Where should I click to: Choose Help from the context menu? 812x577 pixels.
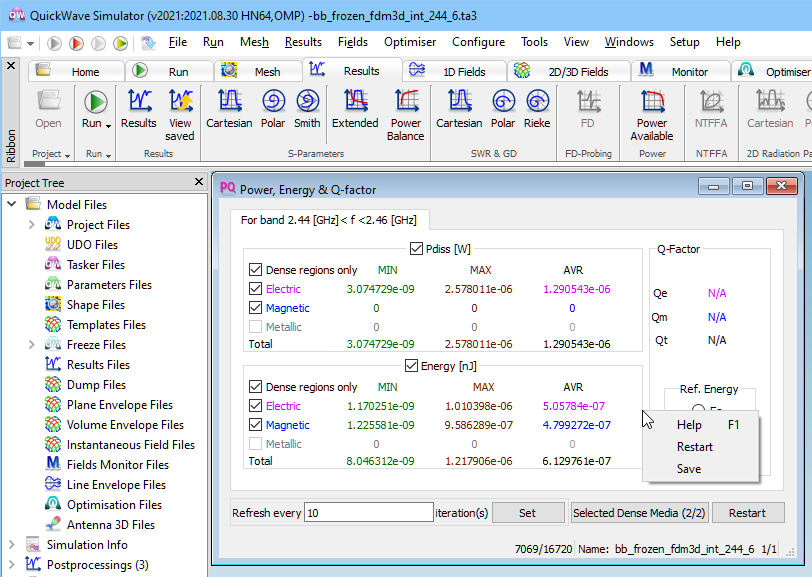[701, 425]
